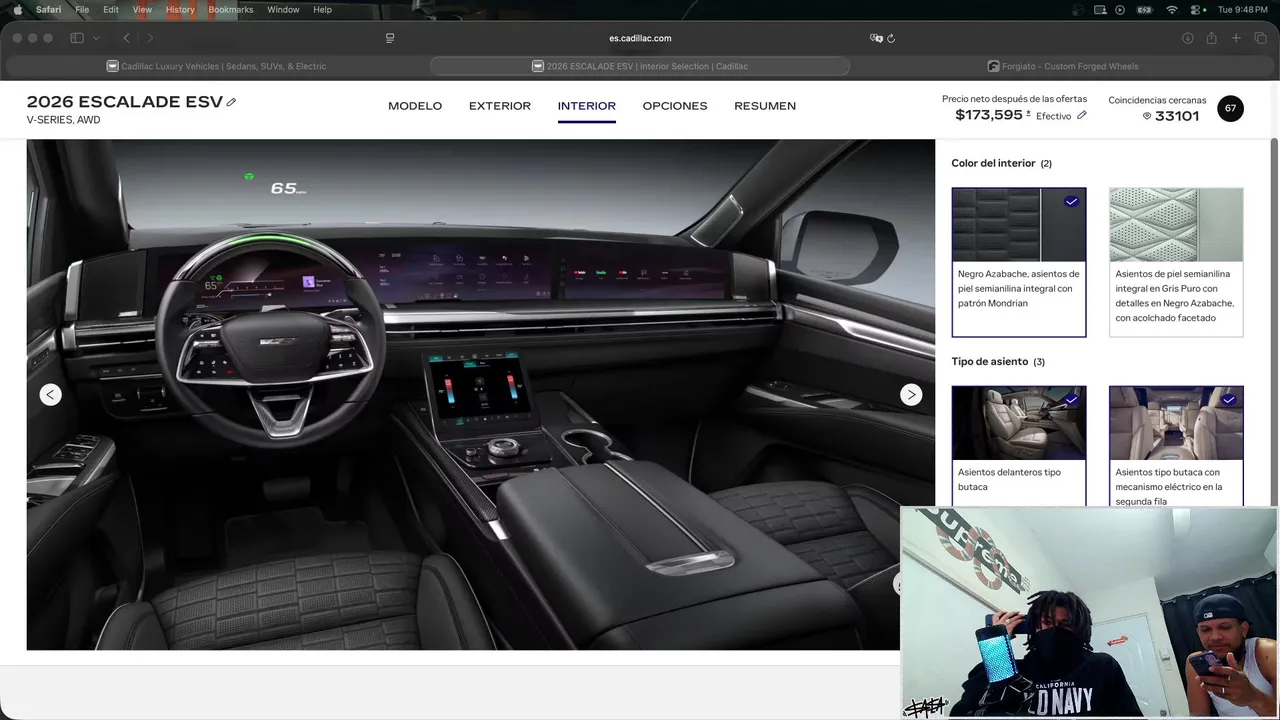Open the Help menu
Viewport: 1280px width, 720px height.
click(x=322, y=9)
